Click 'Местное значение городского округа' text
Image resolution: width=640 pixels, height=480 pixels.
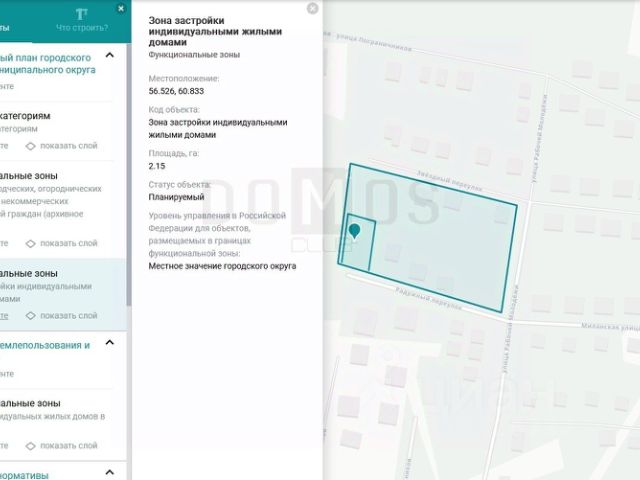point(222,266)
